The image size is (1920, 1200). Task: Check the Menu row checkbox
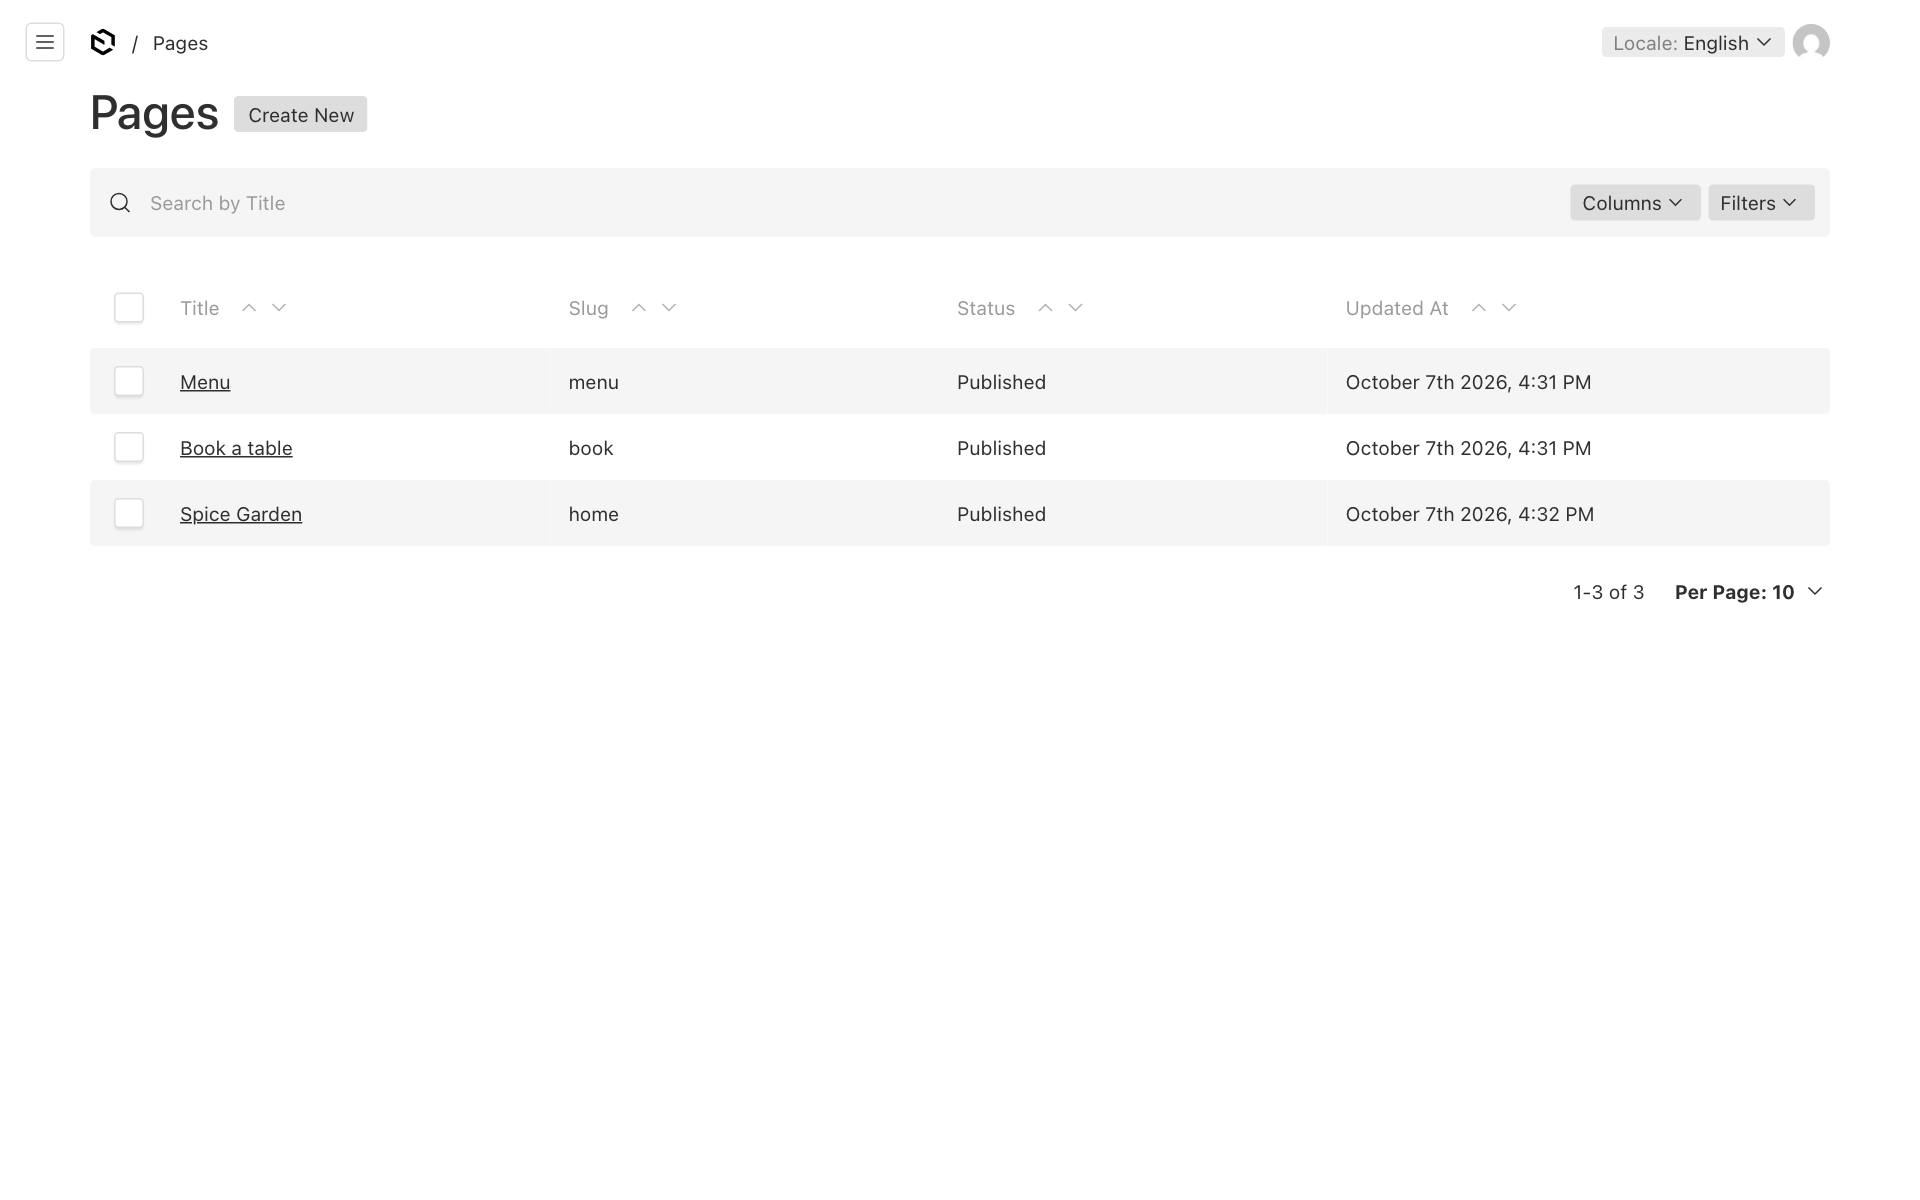pyautogui.click(x=129, y=381)
